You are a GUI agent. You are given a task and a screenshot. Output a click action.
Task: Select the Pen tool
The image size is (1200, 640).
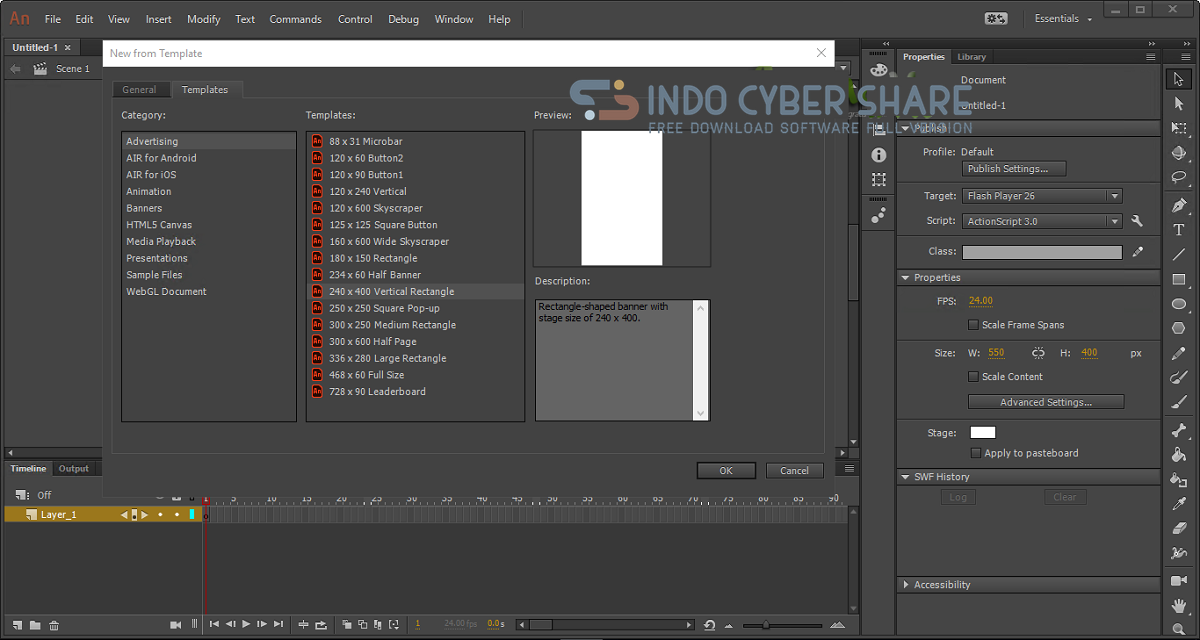coord(1179,205)
